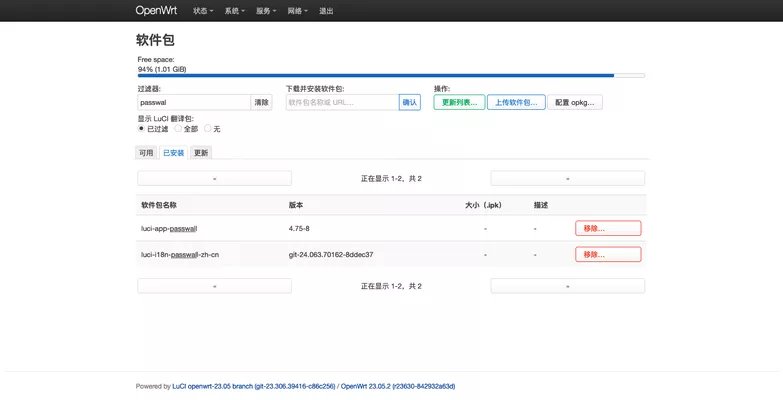Focus the filter field containing passwal
This screenshot has width=783, height=400.
(193, 102)
